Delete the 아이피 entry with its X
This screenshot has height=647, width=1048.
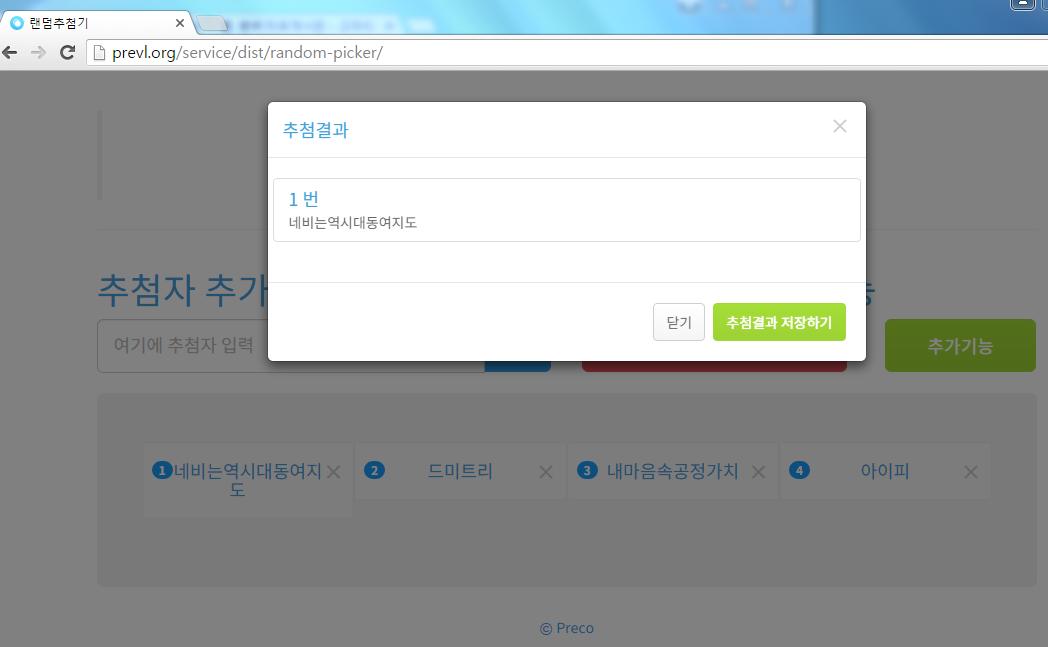point(970,472)
